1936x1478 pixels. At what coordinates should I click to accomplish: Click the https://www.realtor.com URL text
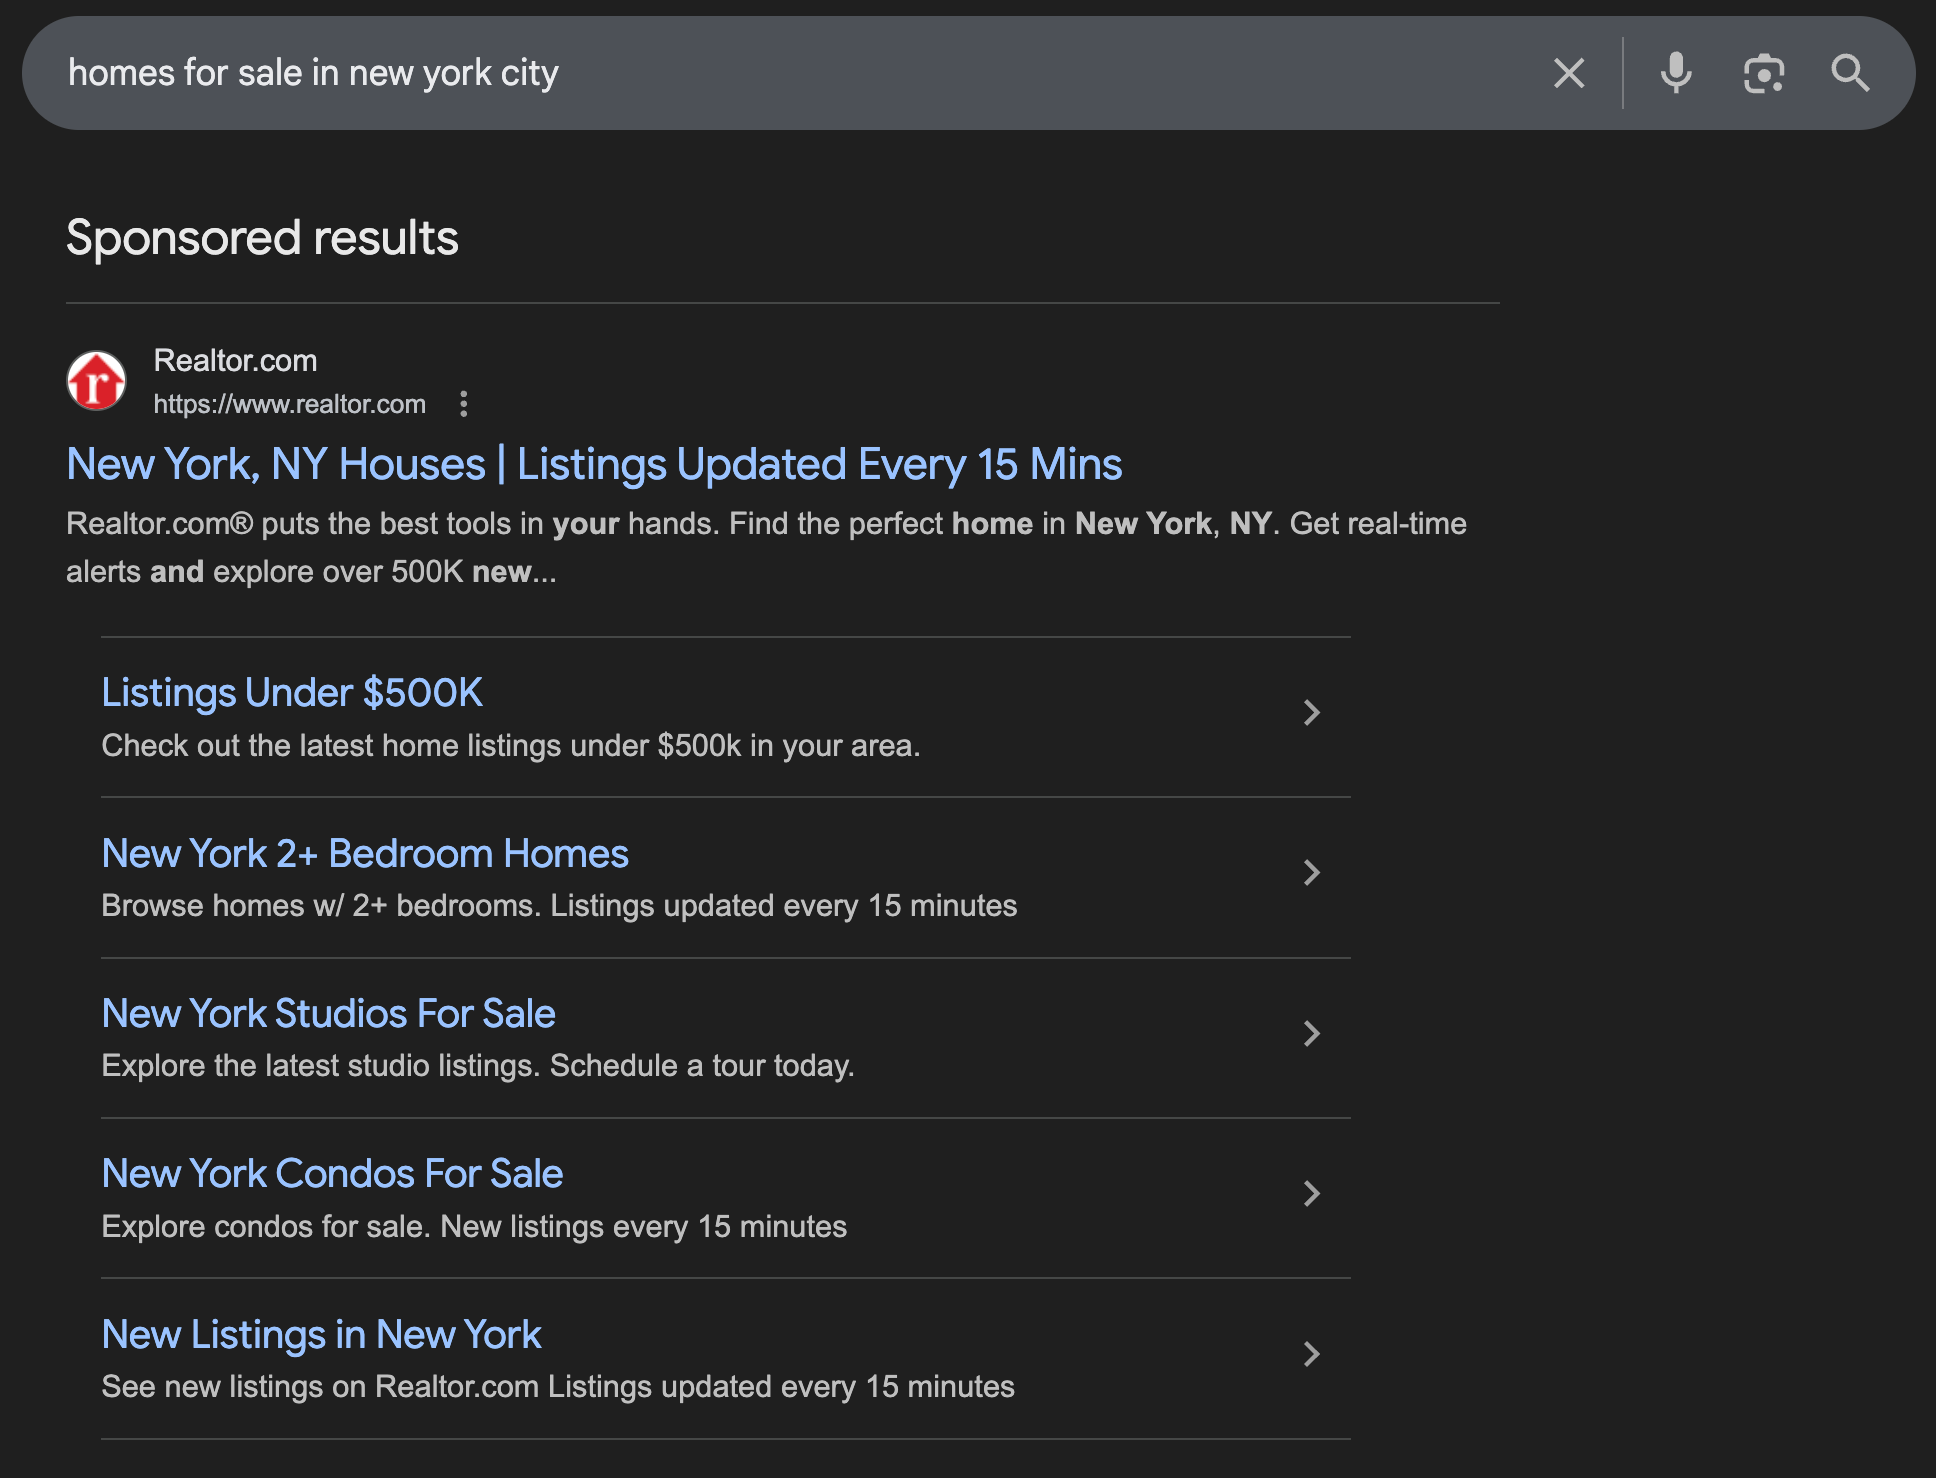pyautogui.click(x=289, y=404)
